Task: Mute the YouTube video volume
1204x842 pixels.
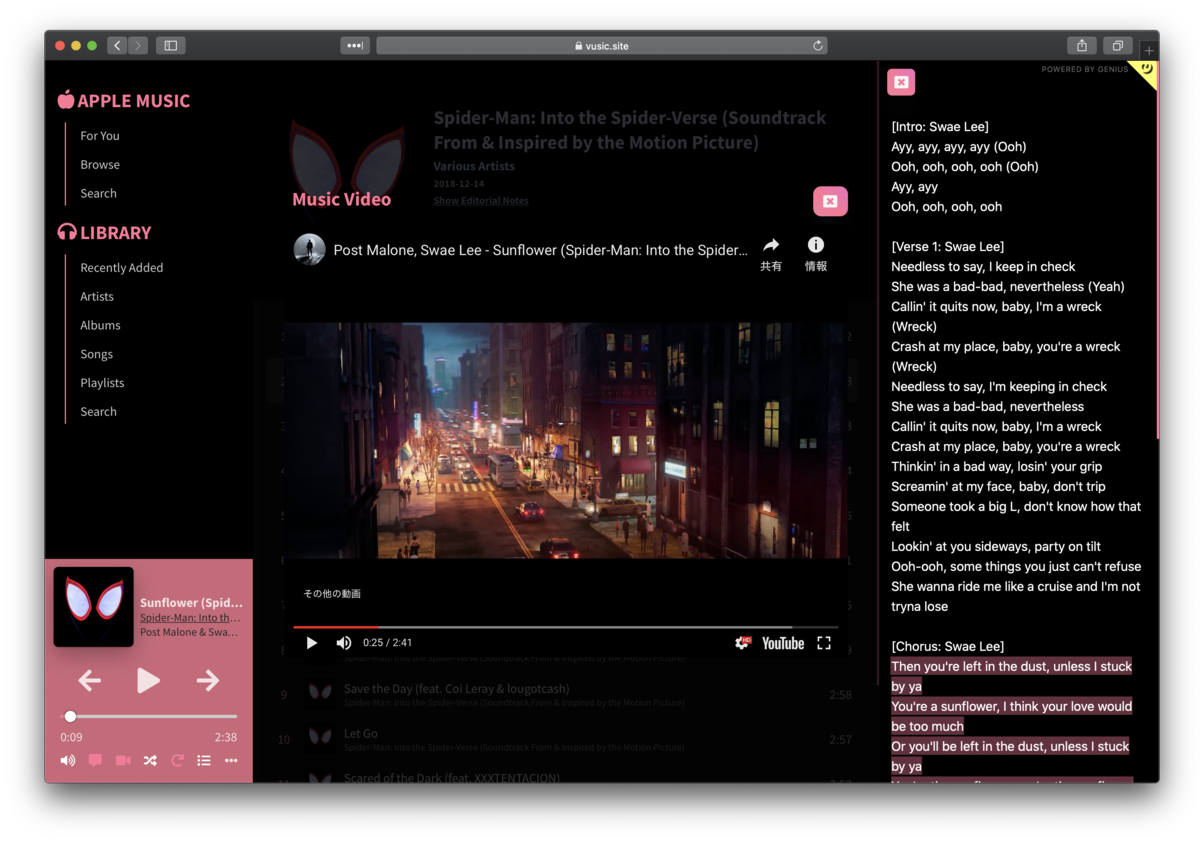Action: click(x=343, y=643)
